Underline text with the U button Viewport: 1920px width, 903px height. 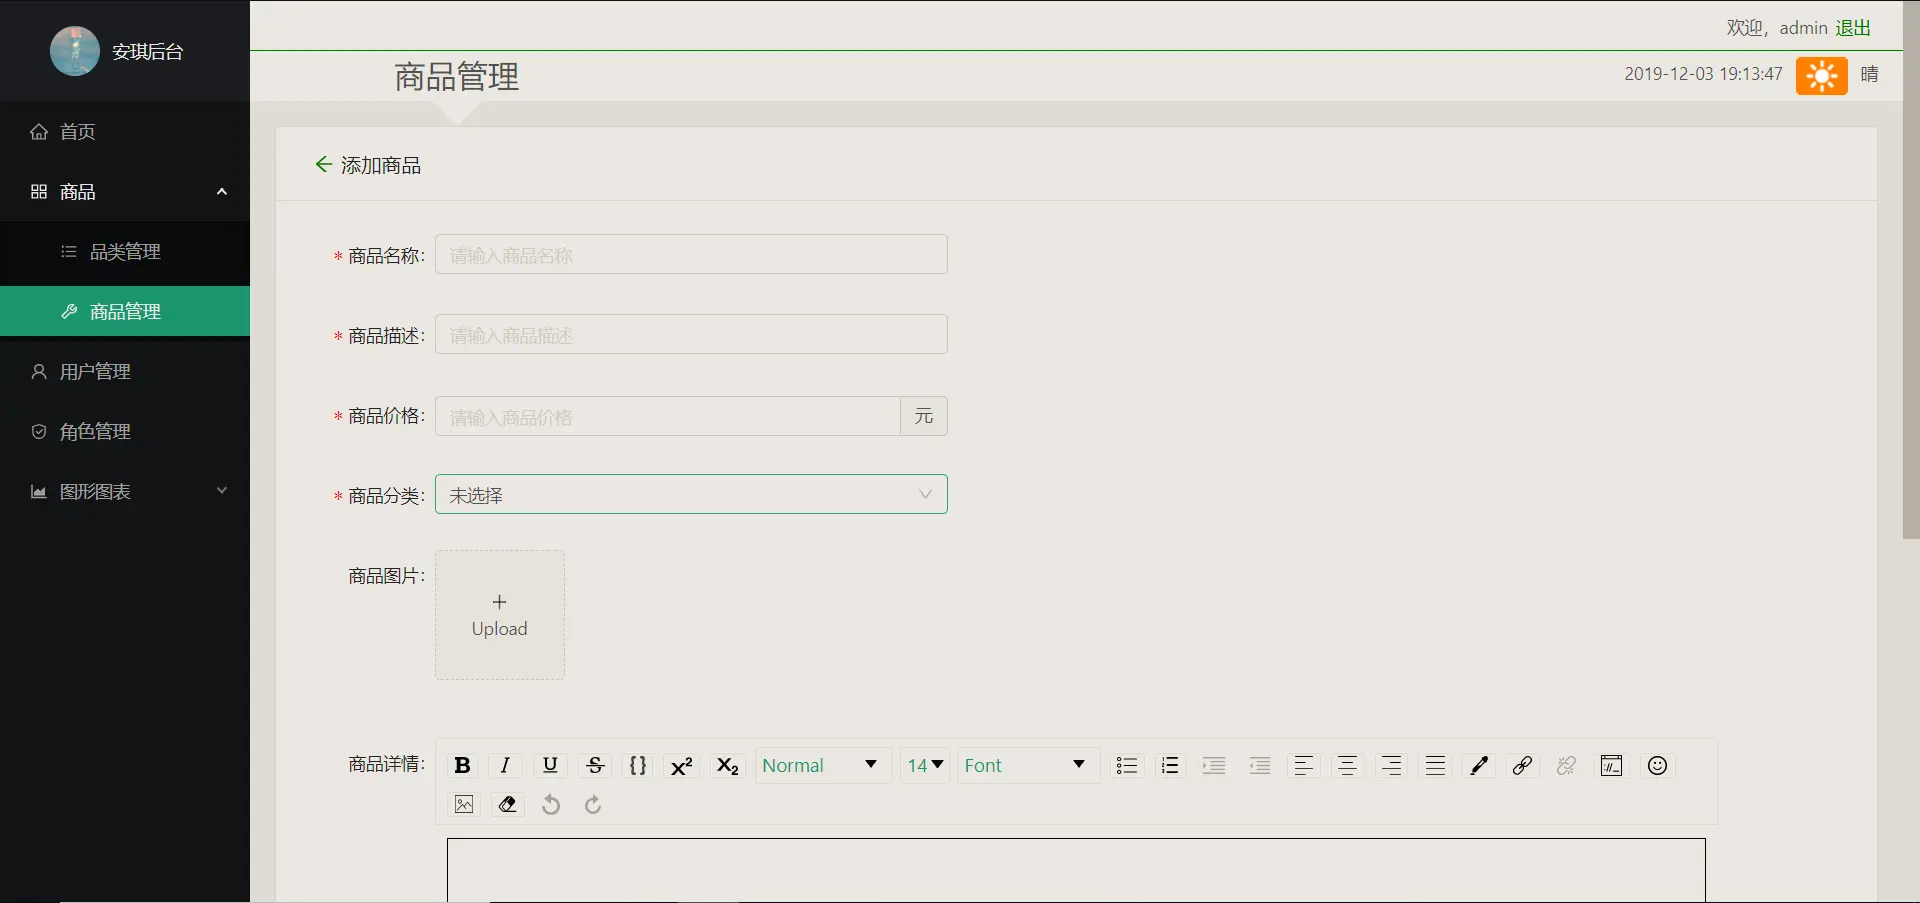click(550, 765)
